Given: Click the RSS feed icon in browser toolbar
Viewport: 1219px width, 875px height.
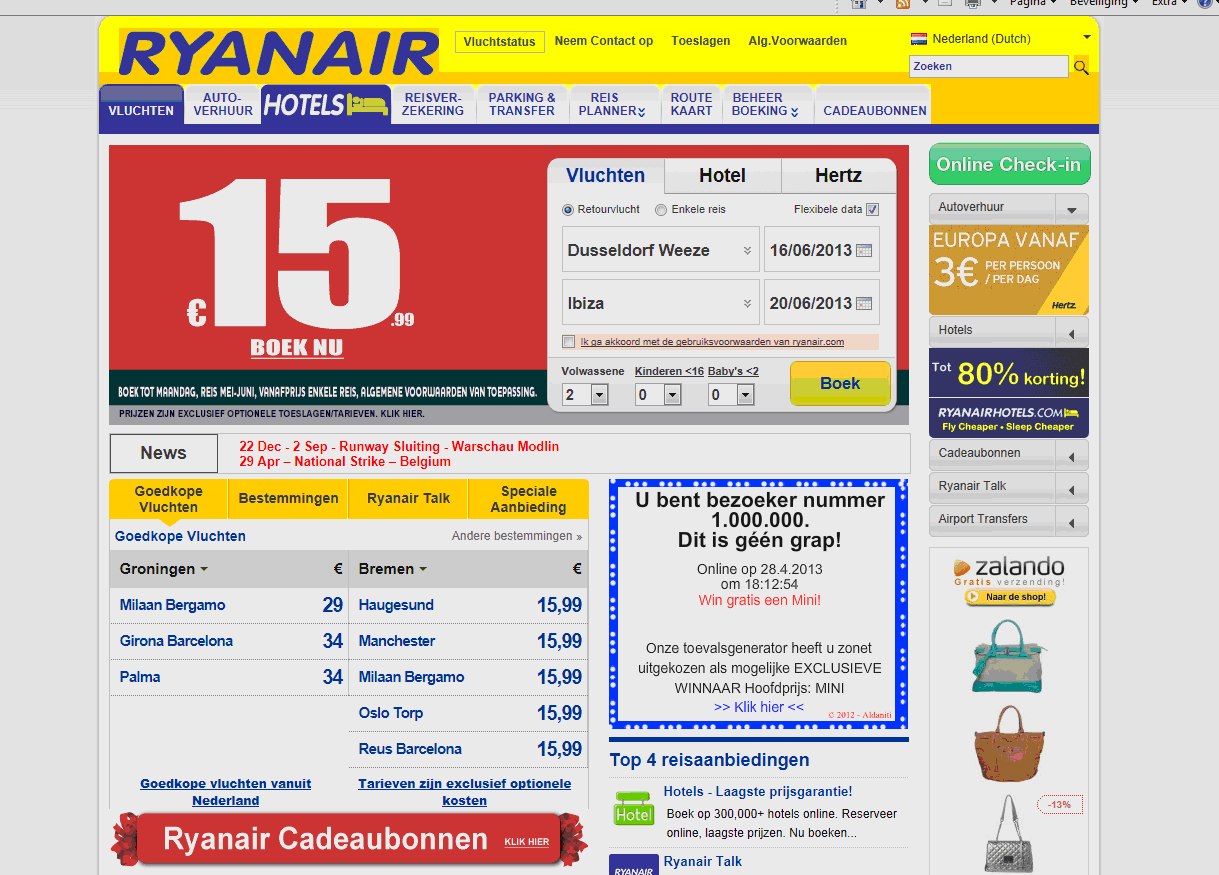Looking at the screenshot, I should coord(903,4).
